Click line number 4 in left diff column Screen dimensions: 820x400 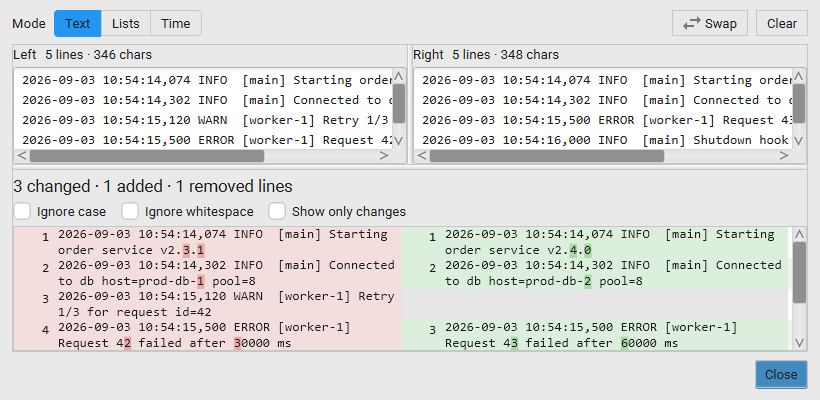click(45, 330)
